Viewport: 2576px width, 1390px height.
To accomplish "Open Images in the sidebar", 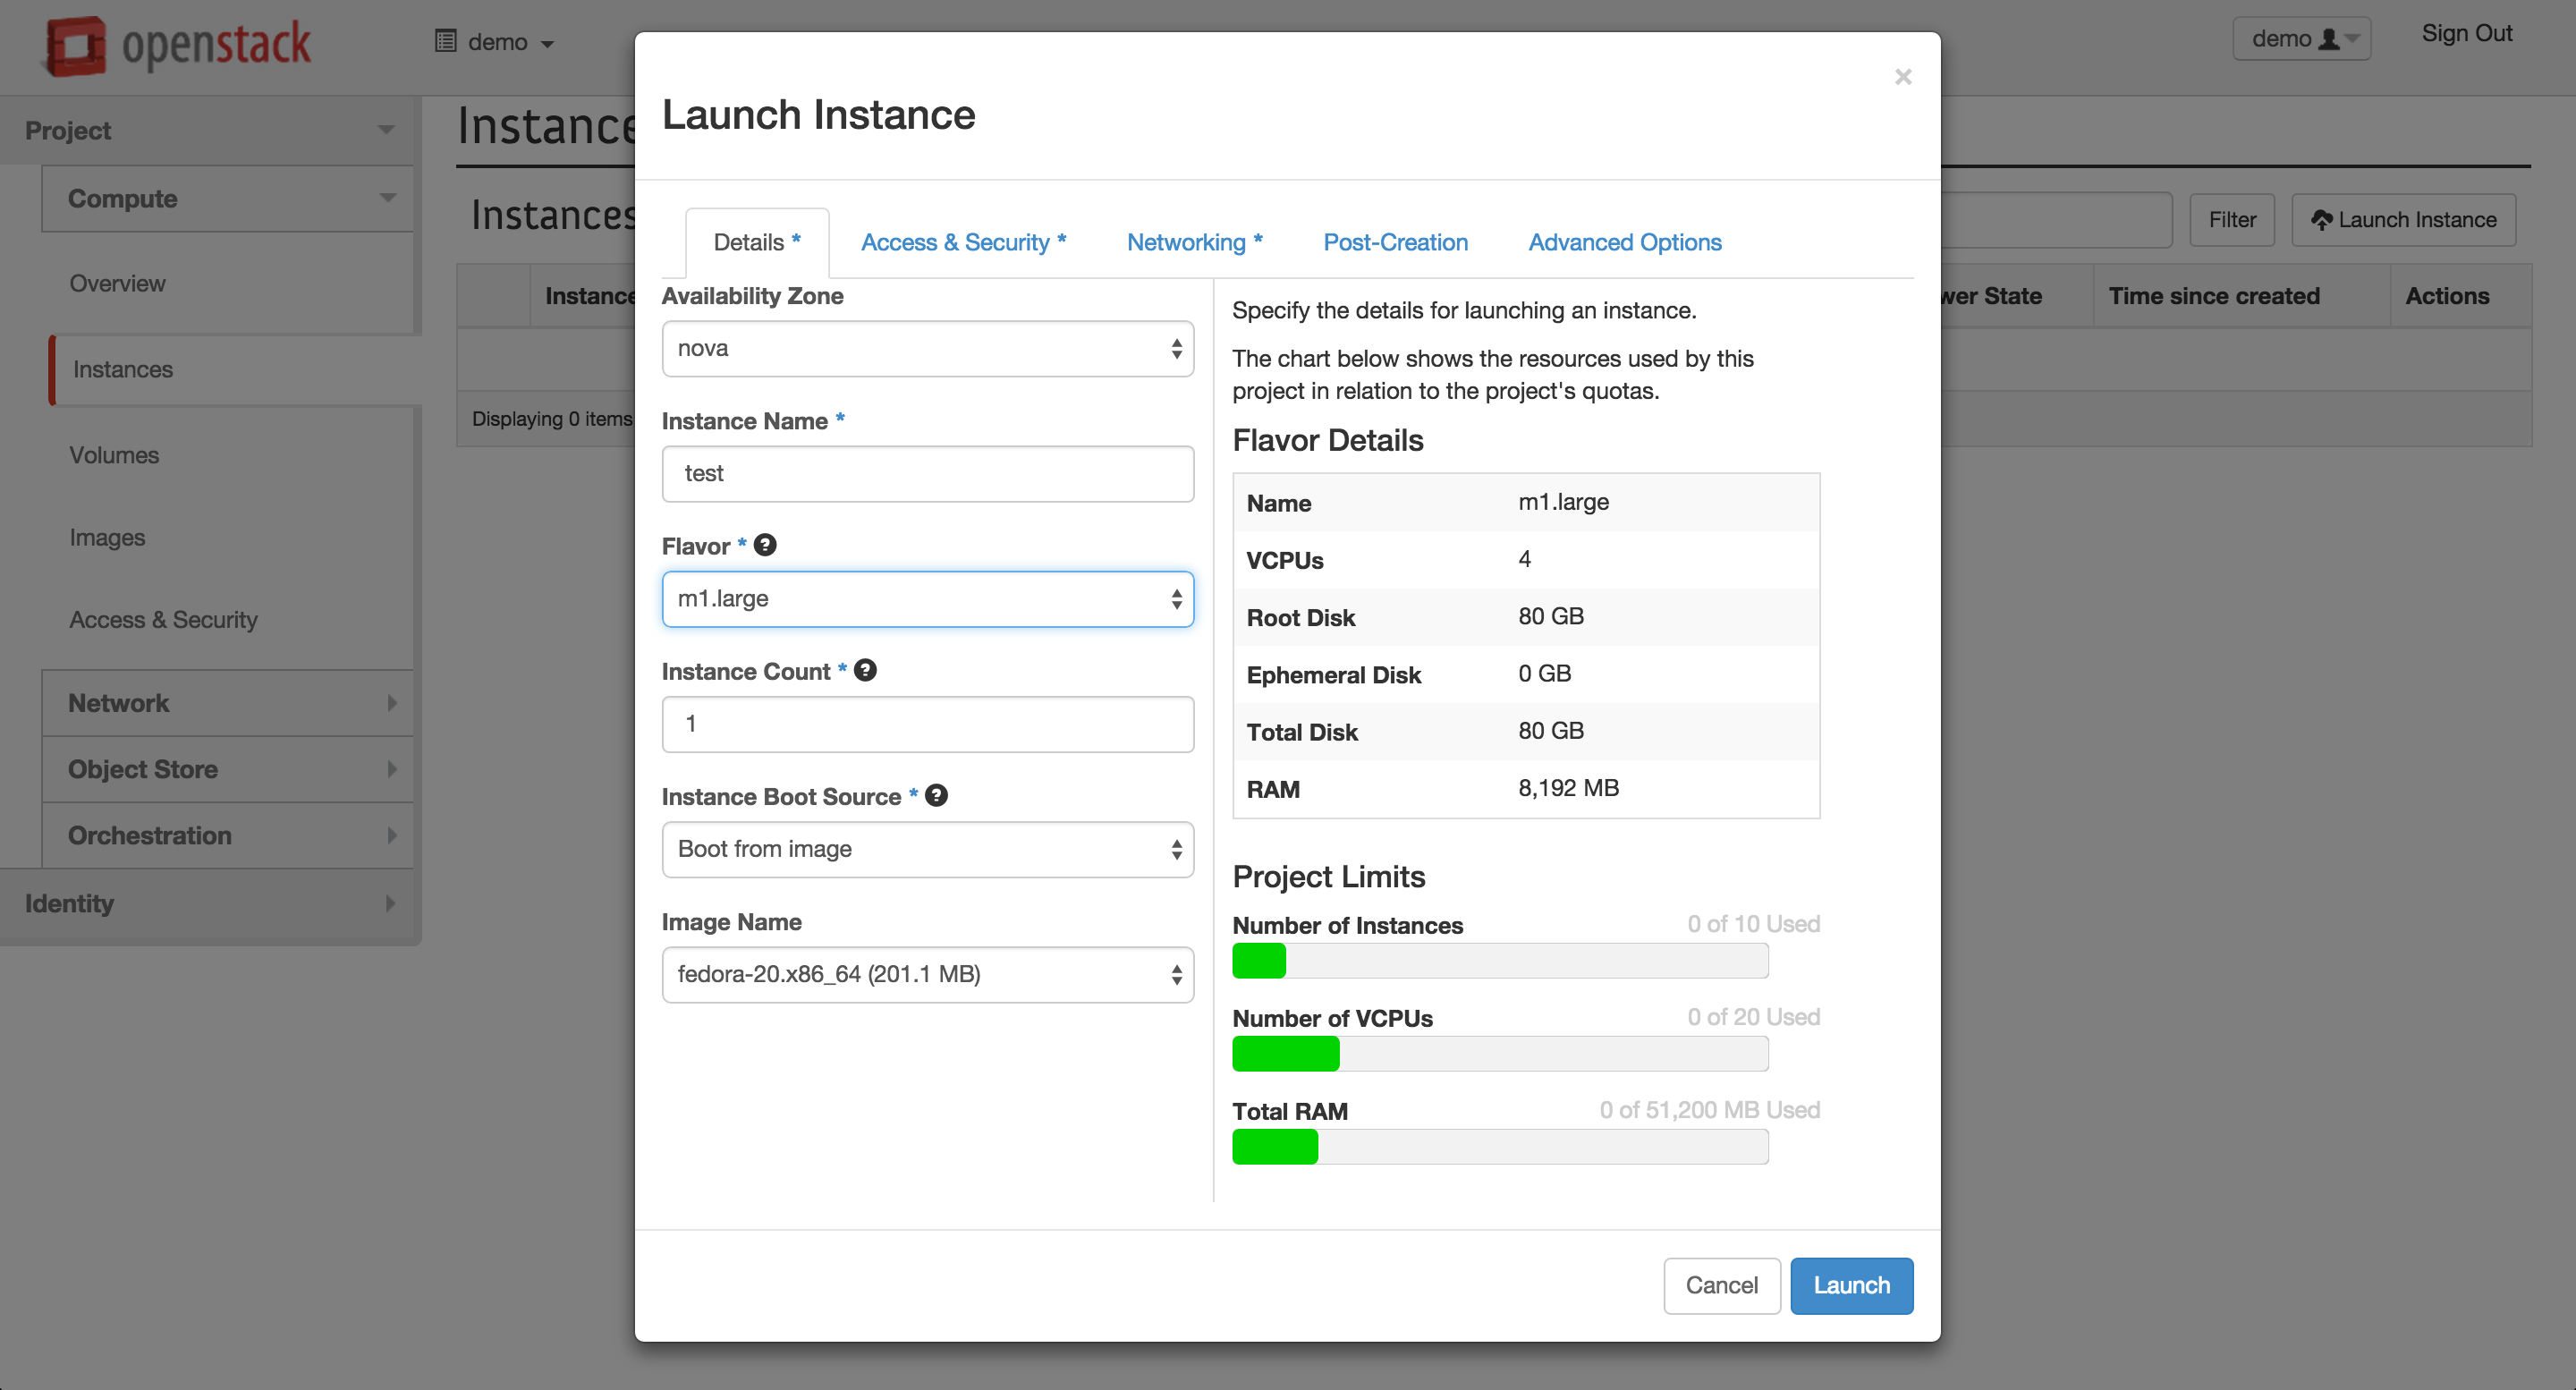I will point(107,538).
